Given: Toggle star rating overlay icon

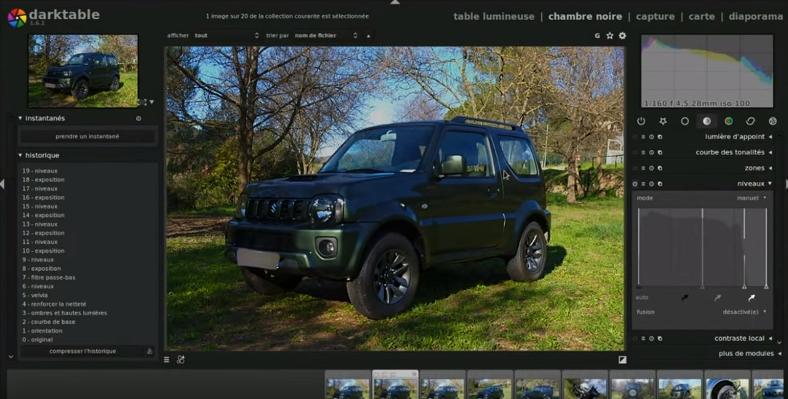Looking at the screenshot, I should 610,36.
